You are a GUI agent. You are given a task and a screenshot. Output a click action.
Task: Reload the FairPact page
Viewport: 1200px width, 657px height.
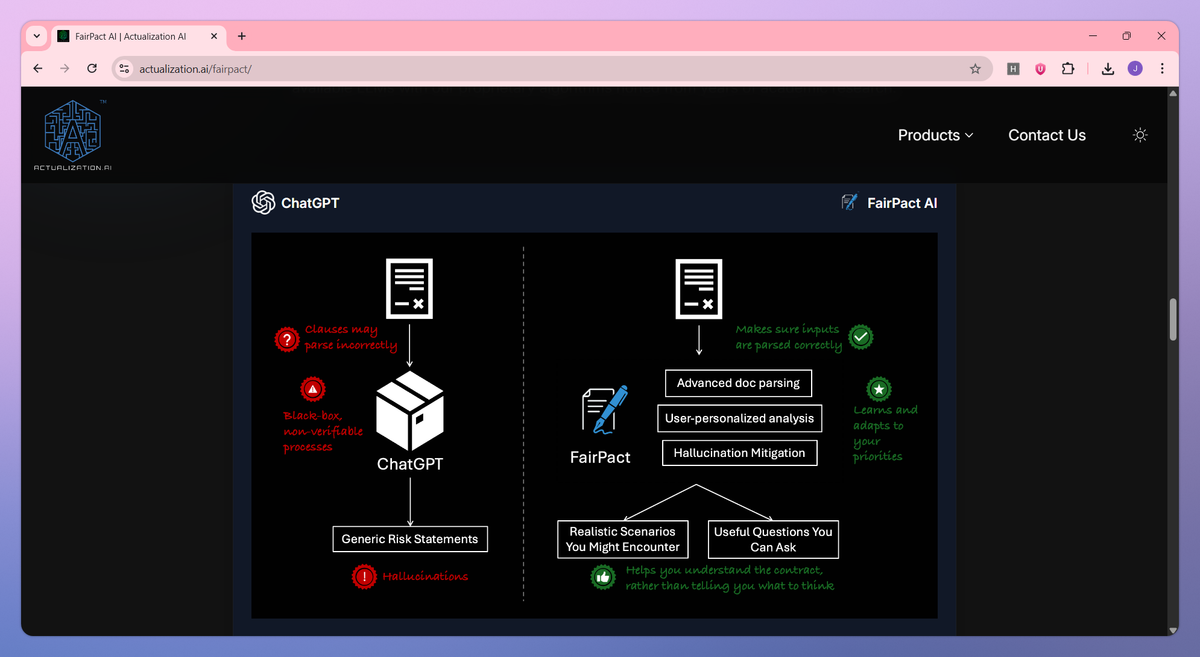(x=92, y=69)
